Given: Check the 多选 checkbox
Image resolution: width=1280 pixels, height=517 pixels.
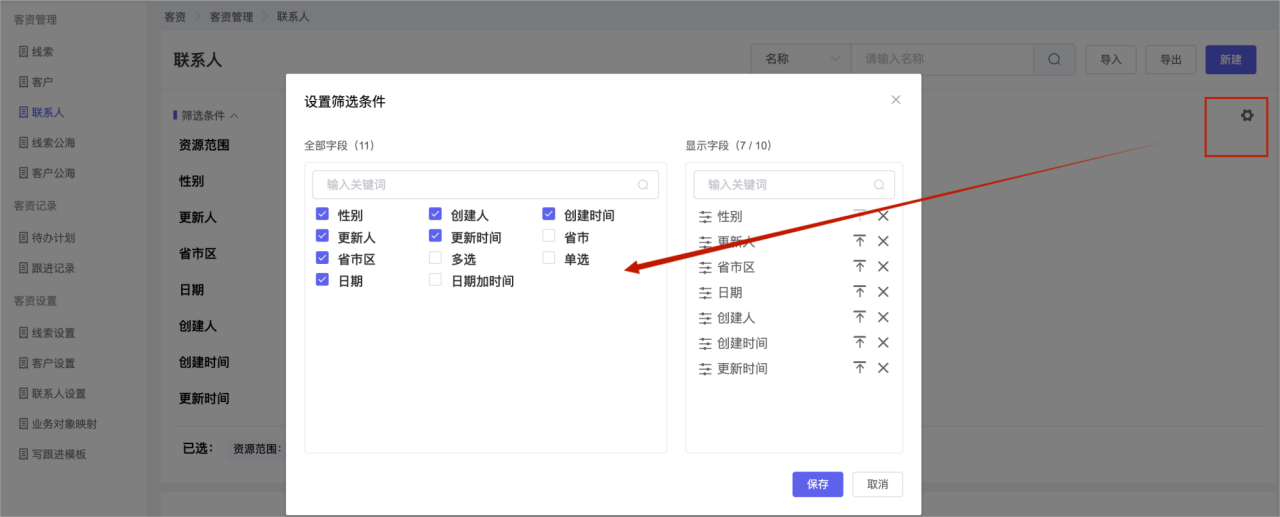Looking at the screenshot, I should click(435, 258).
